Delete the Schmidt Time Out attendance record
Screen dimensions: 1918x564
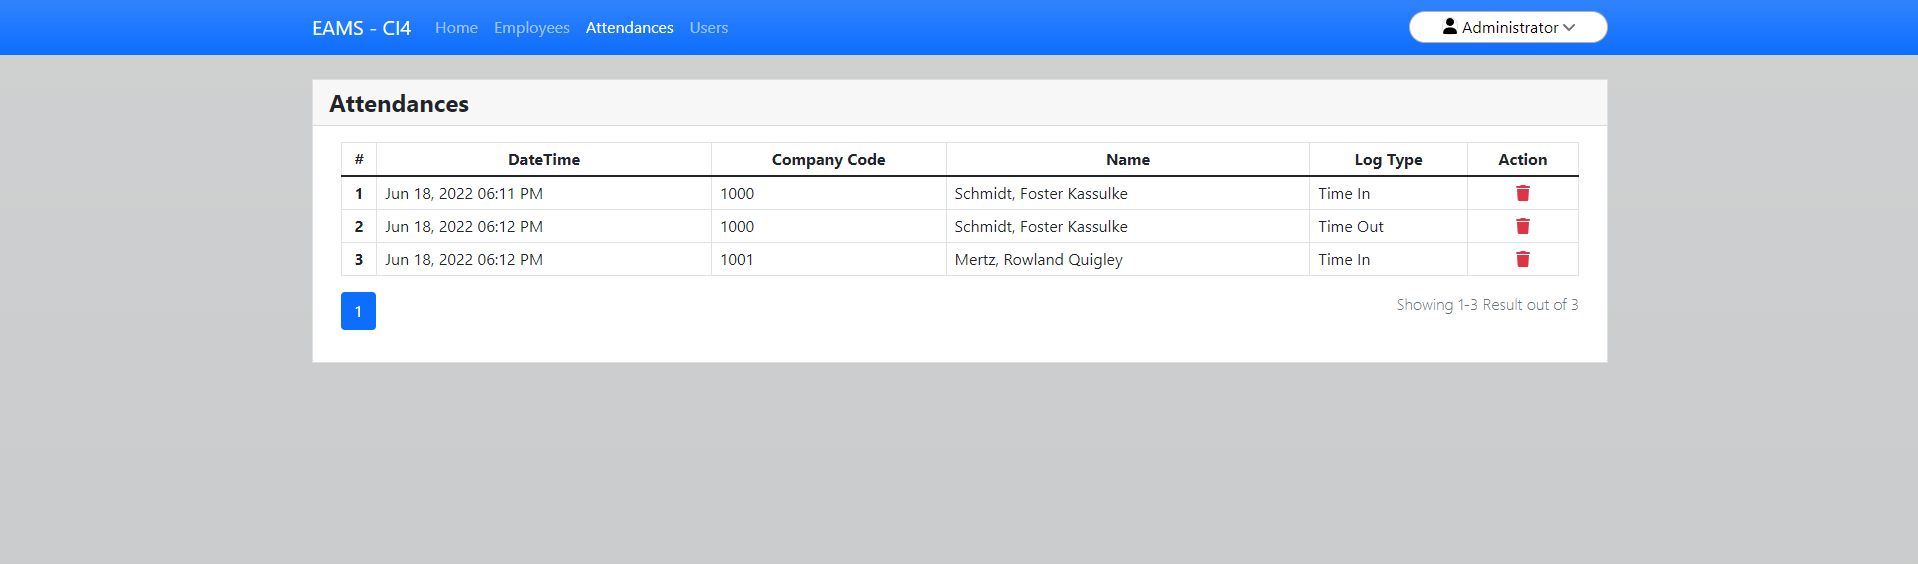(1522, 226)
